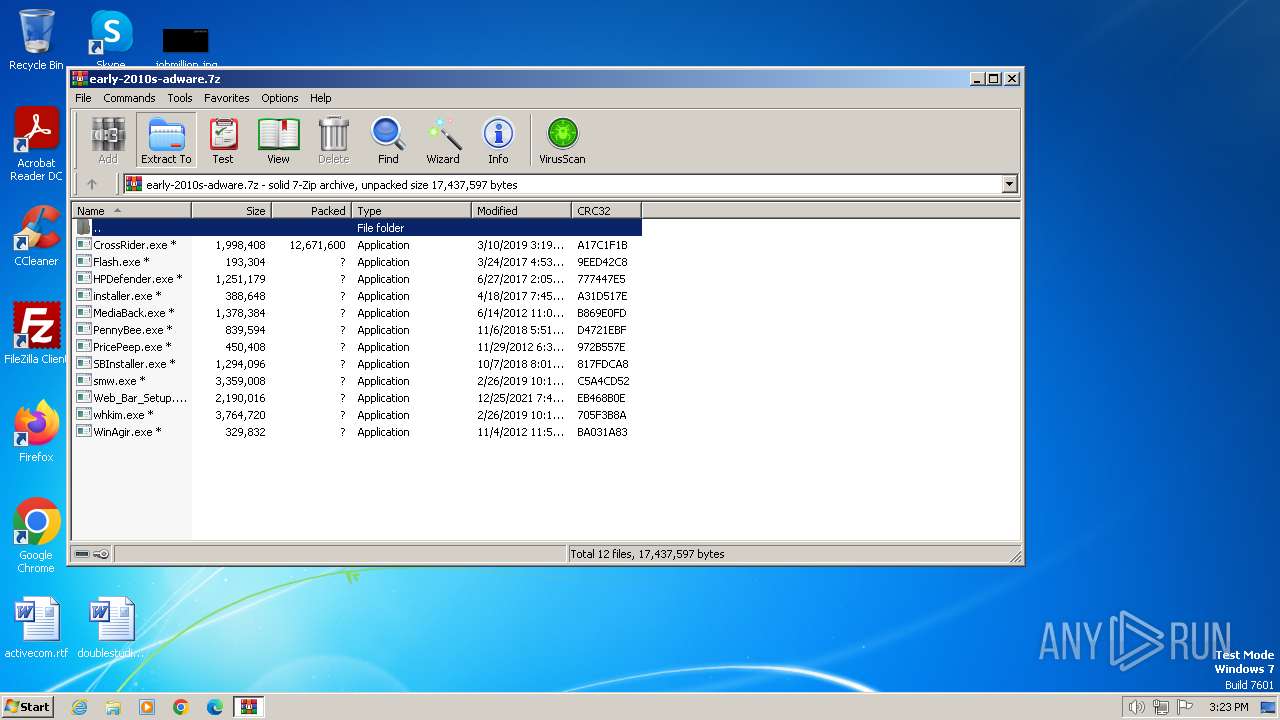This screenshot has height=720, width=1280.
Task: Sort list by Modified column
Action: tap(521, 210)
